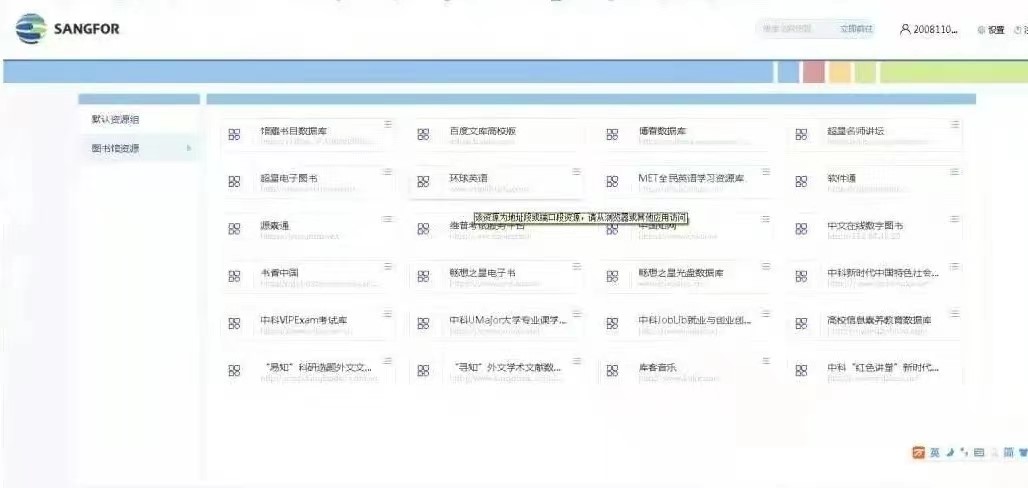Open the list menu icon on 环球英语
Viewport: 1028px width, 488px height.
coord(576,171)
